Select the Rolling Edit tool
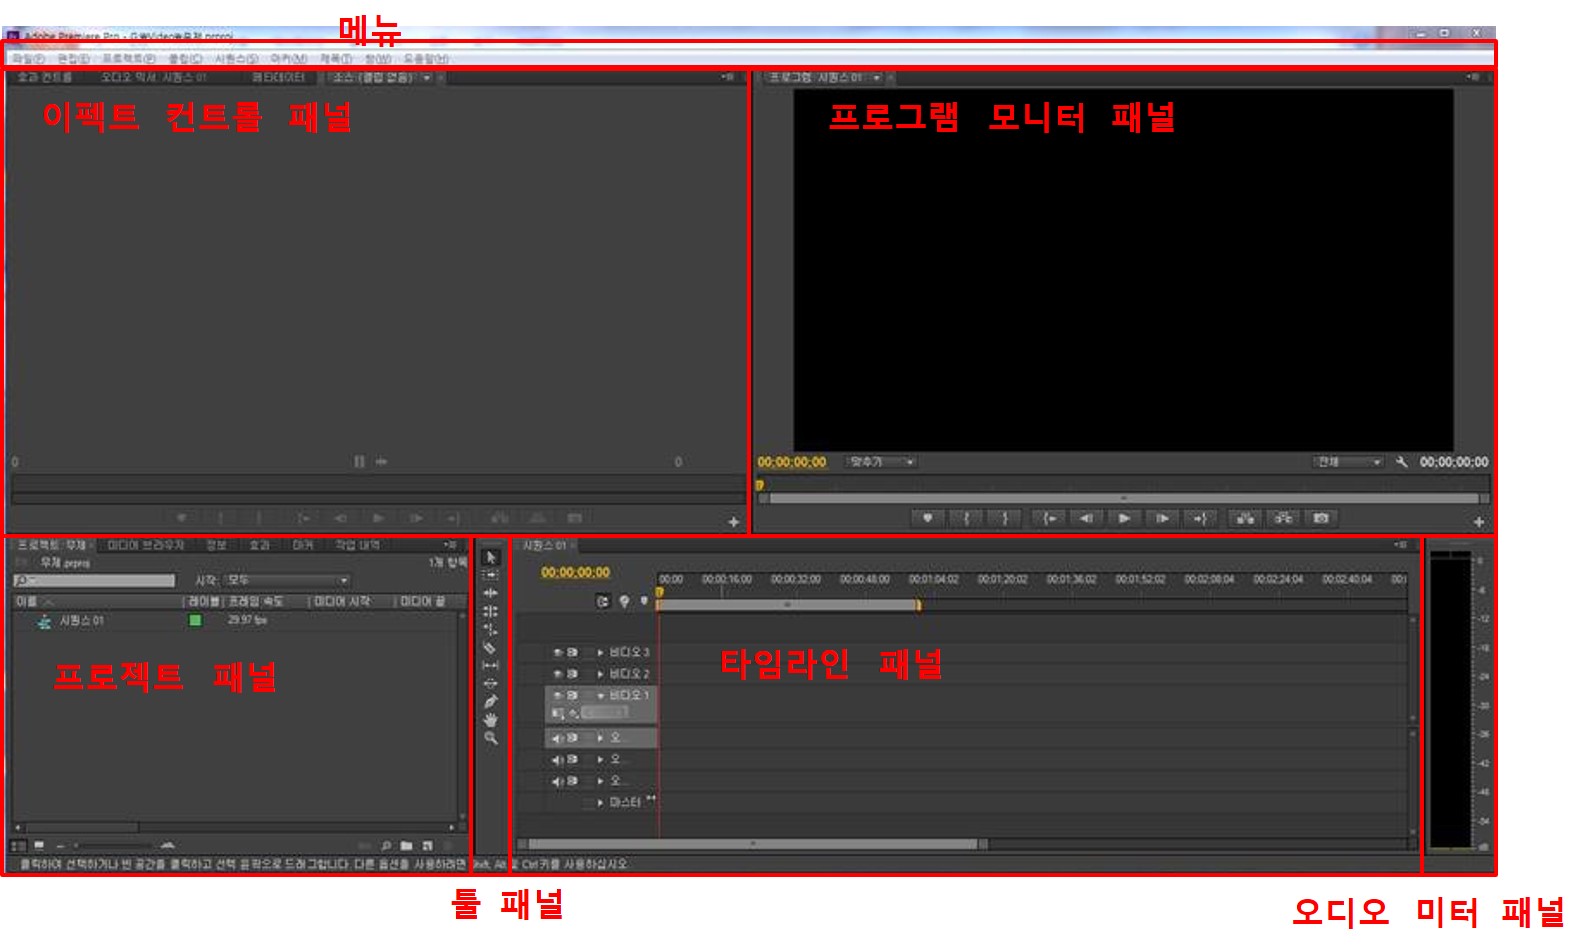This screenshot has height=952, width=1588. tap(490, 612)
